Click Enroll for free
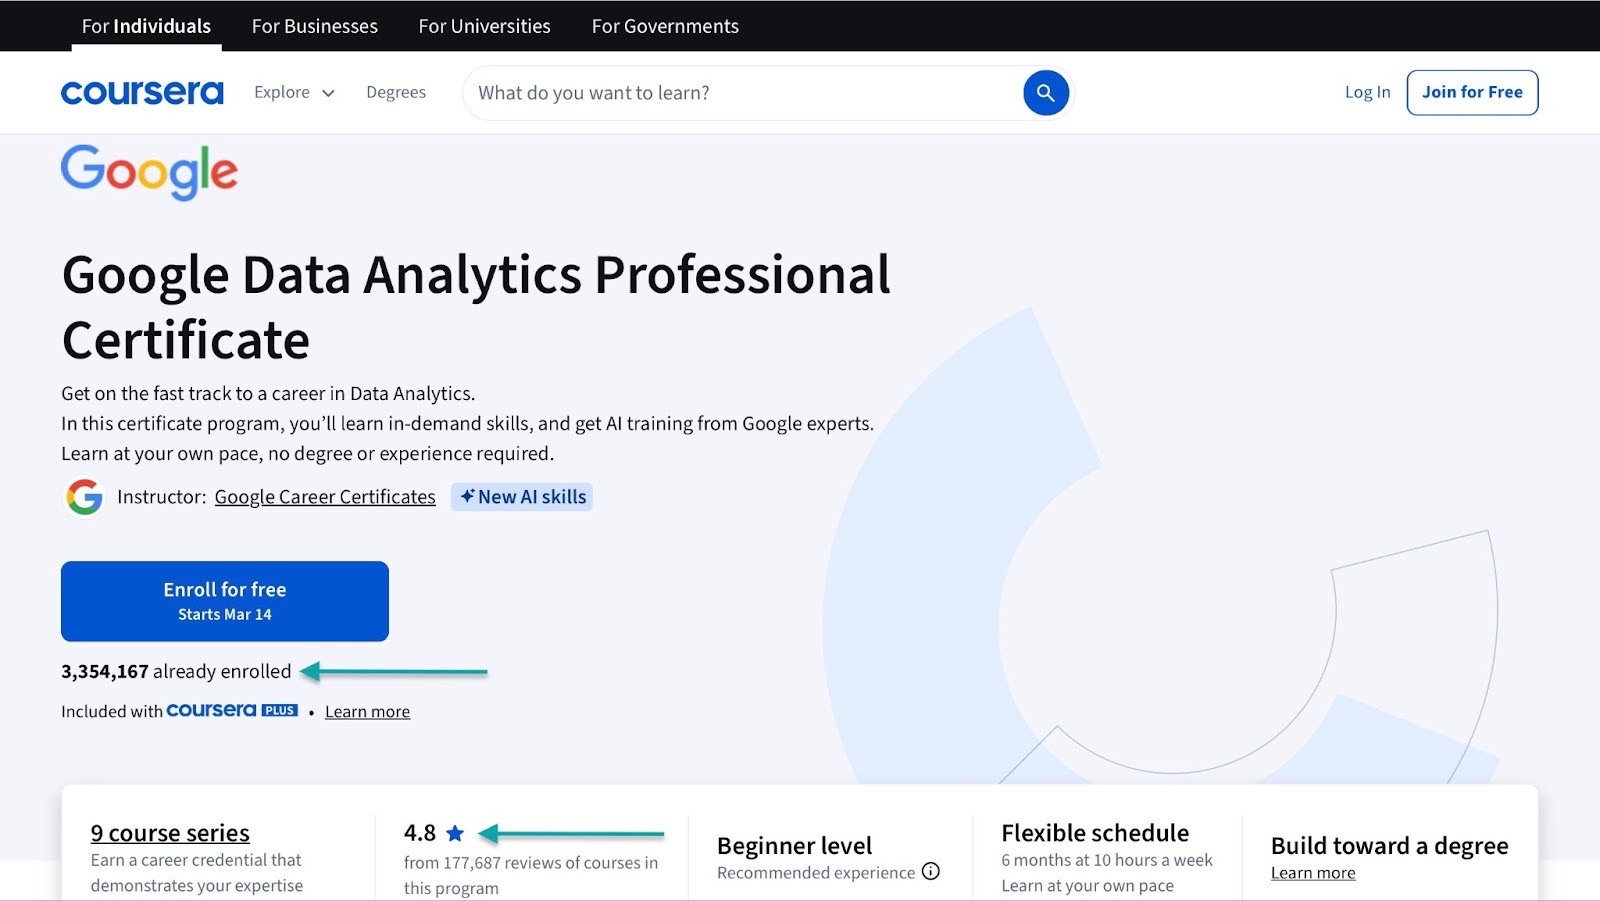This screenshot has width=1600, height=901. tap(225, 600)
